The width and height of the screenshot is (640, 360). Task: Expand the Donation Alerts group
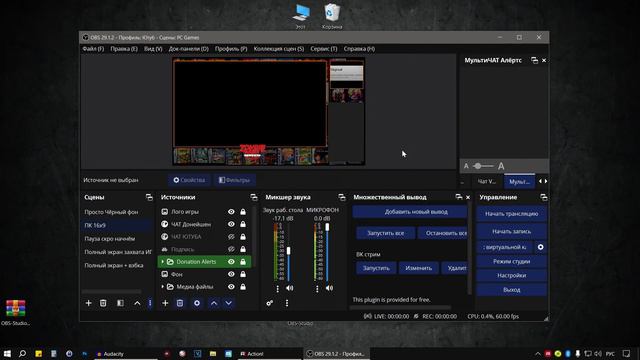click(163, 262)
